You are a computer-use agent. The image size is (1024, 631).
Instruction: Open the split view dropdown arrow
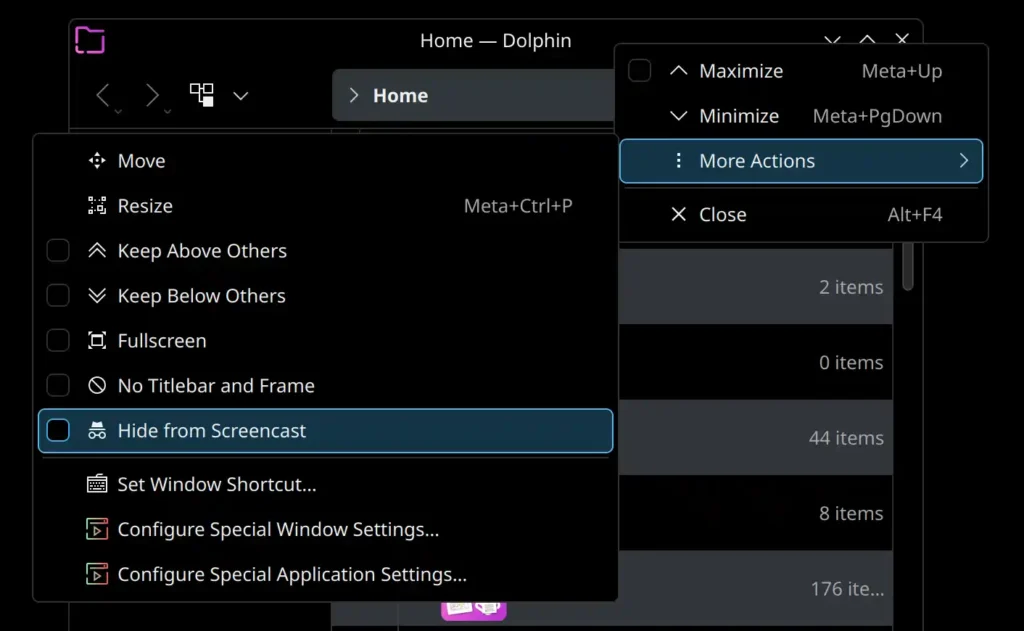click(x=240, y=95)
